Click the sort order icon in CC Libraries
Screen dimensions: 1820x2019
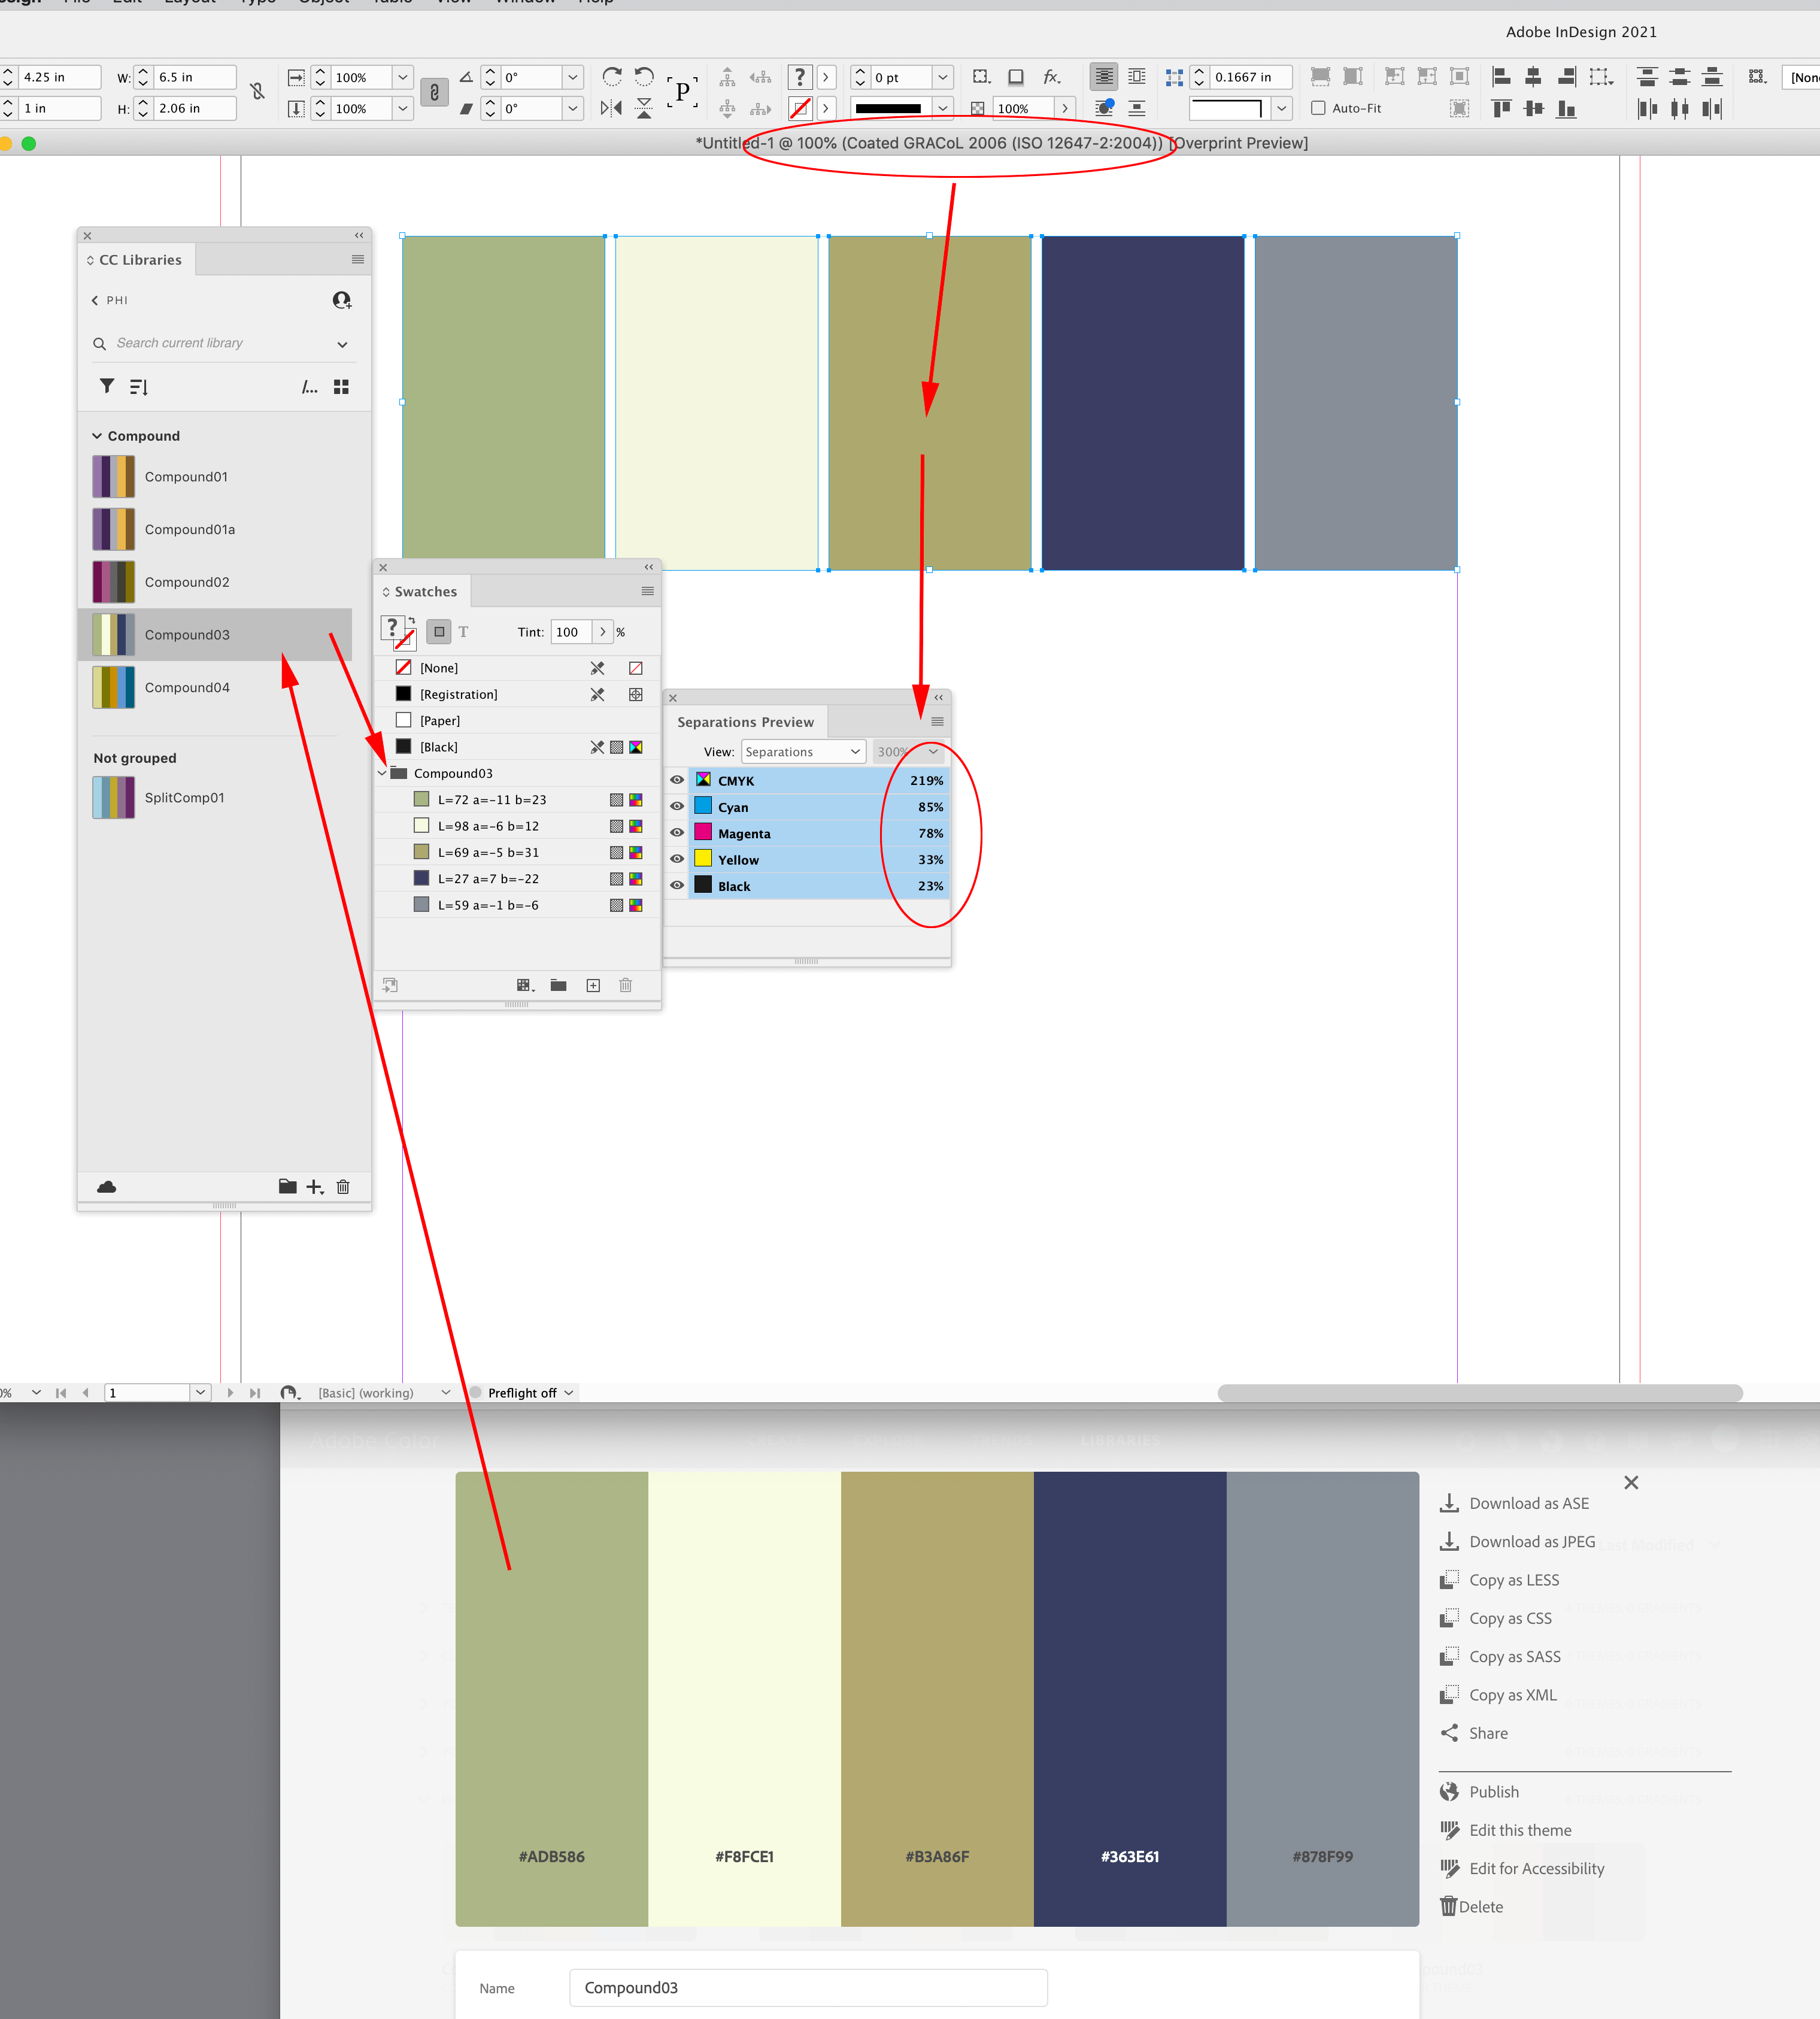[138, 386]
